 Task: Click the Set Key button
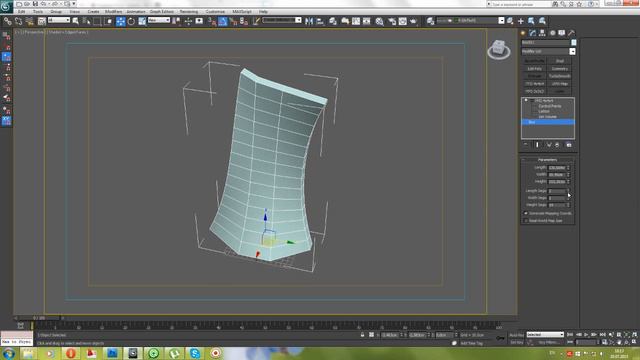click(516, 342)
